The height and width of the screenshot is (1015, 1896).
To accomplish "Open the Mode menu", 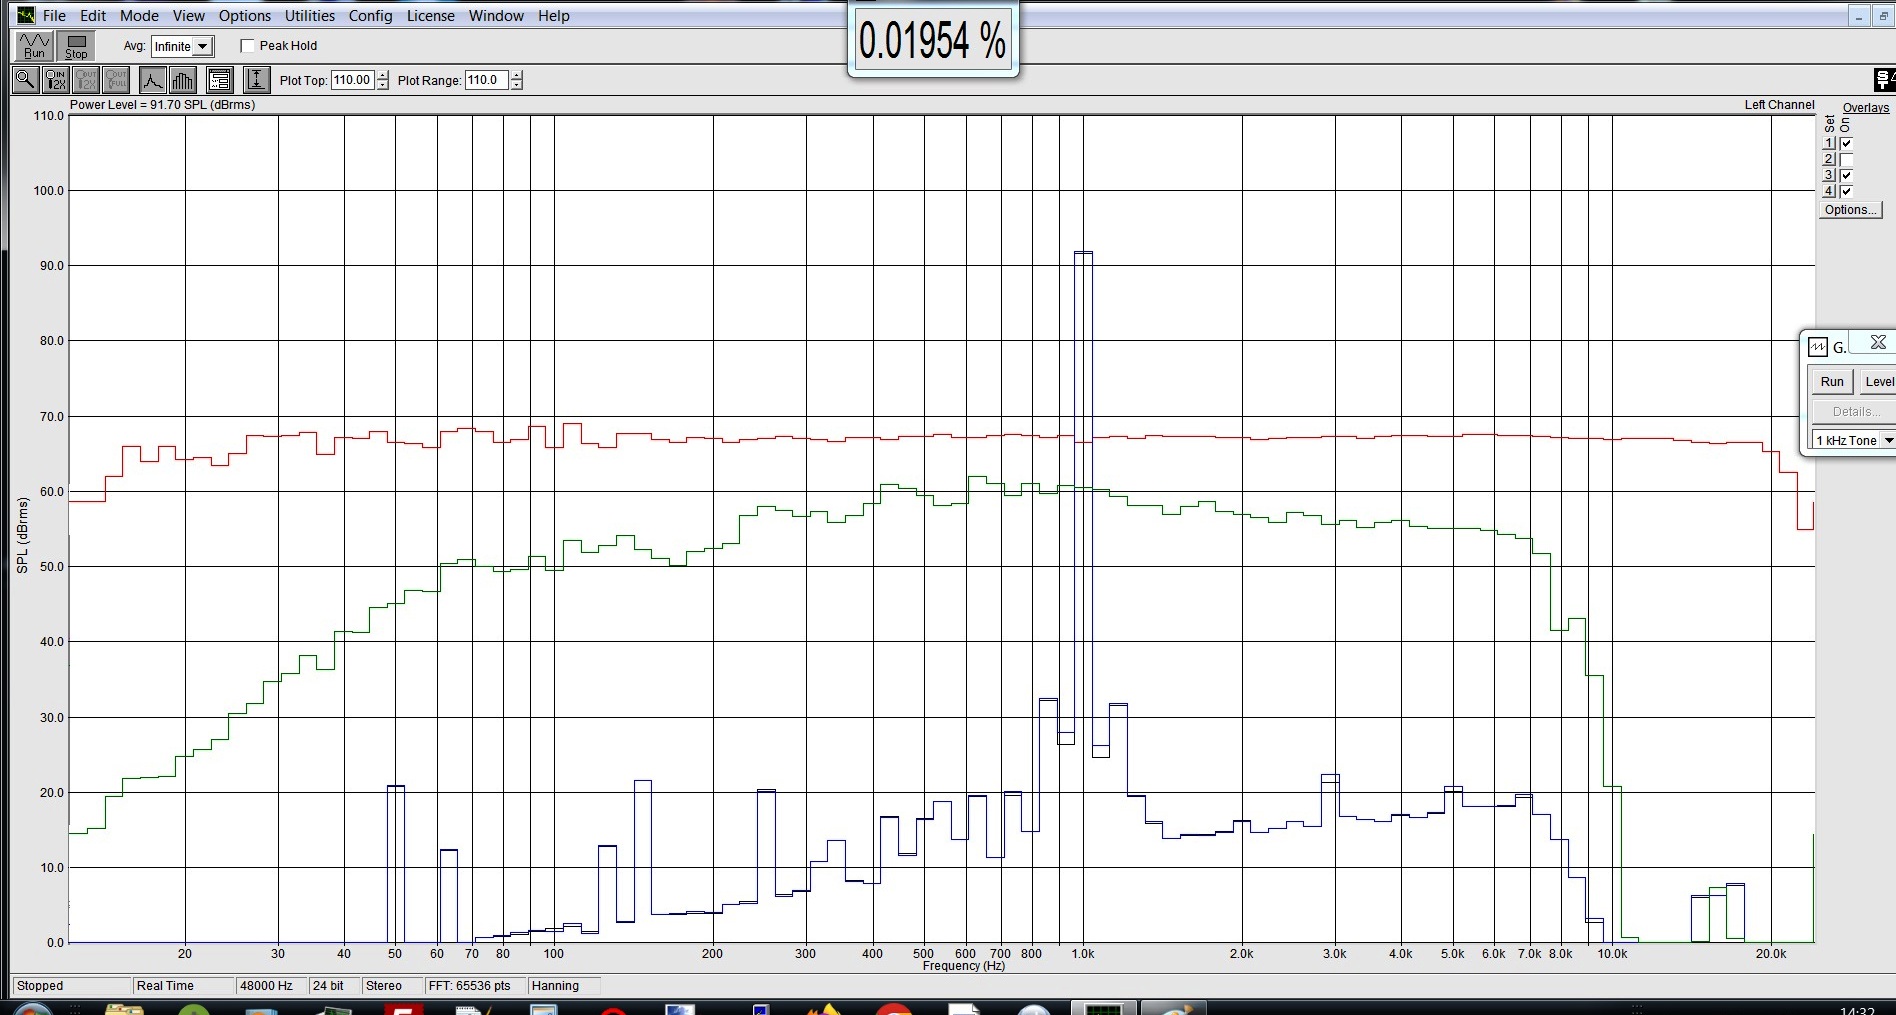I will tap(139, 16).
